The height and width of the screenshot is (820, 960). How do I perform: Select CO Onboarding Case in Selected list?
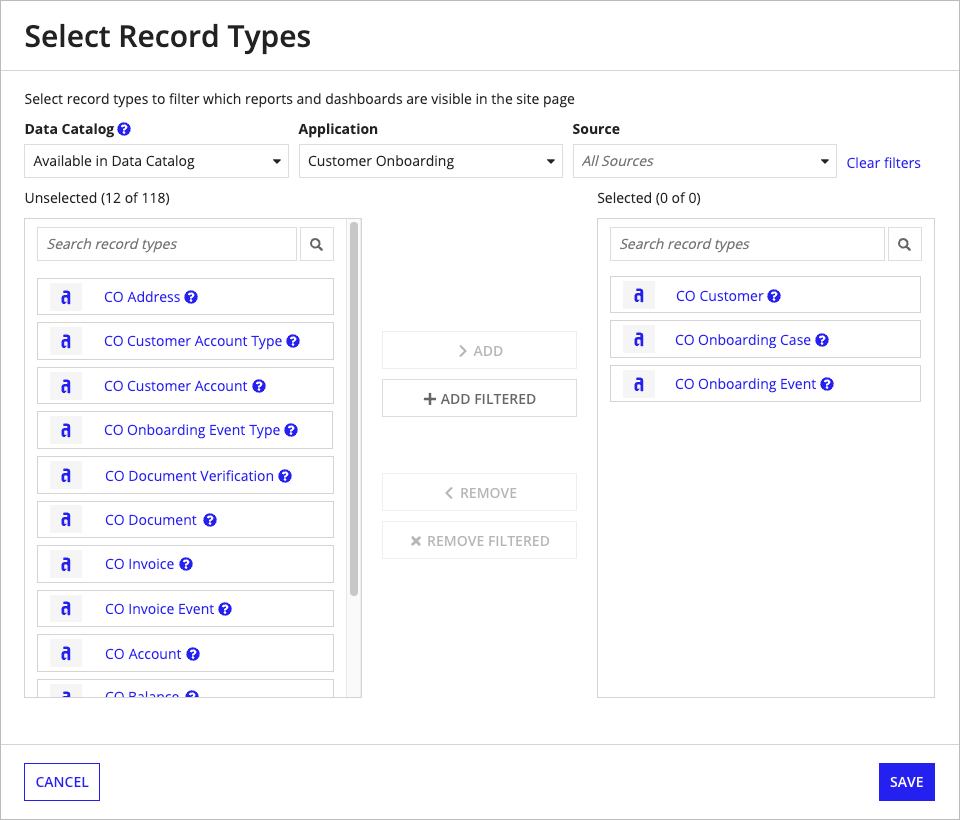pyautogui.click(x=765, y=339)
